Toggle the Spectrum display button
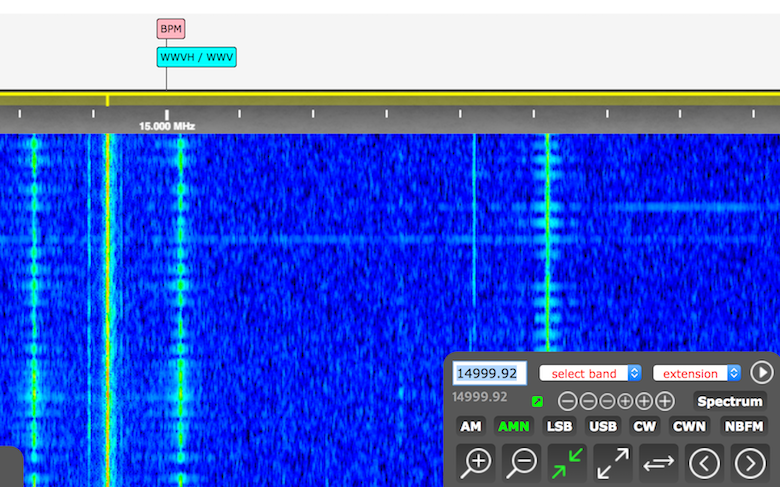 (730, 401)
